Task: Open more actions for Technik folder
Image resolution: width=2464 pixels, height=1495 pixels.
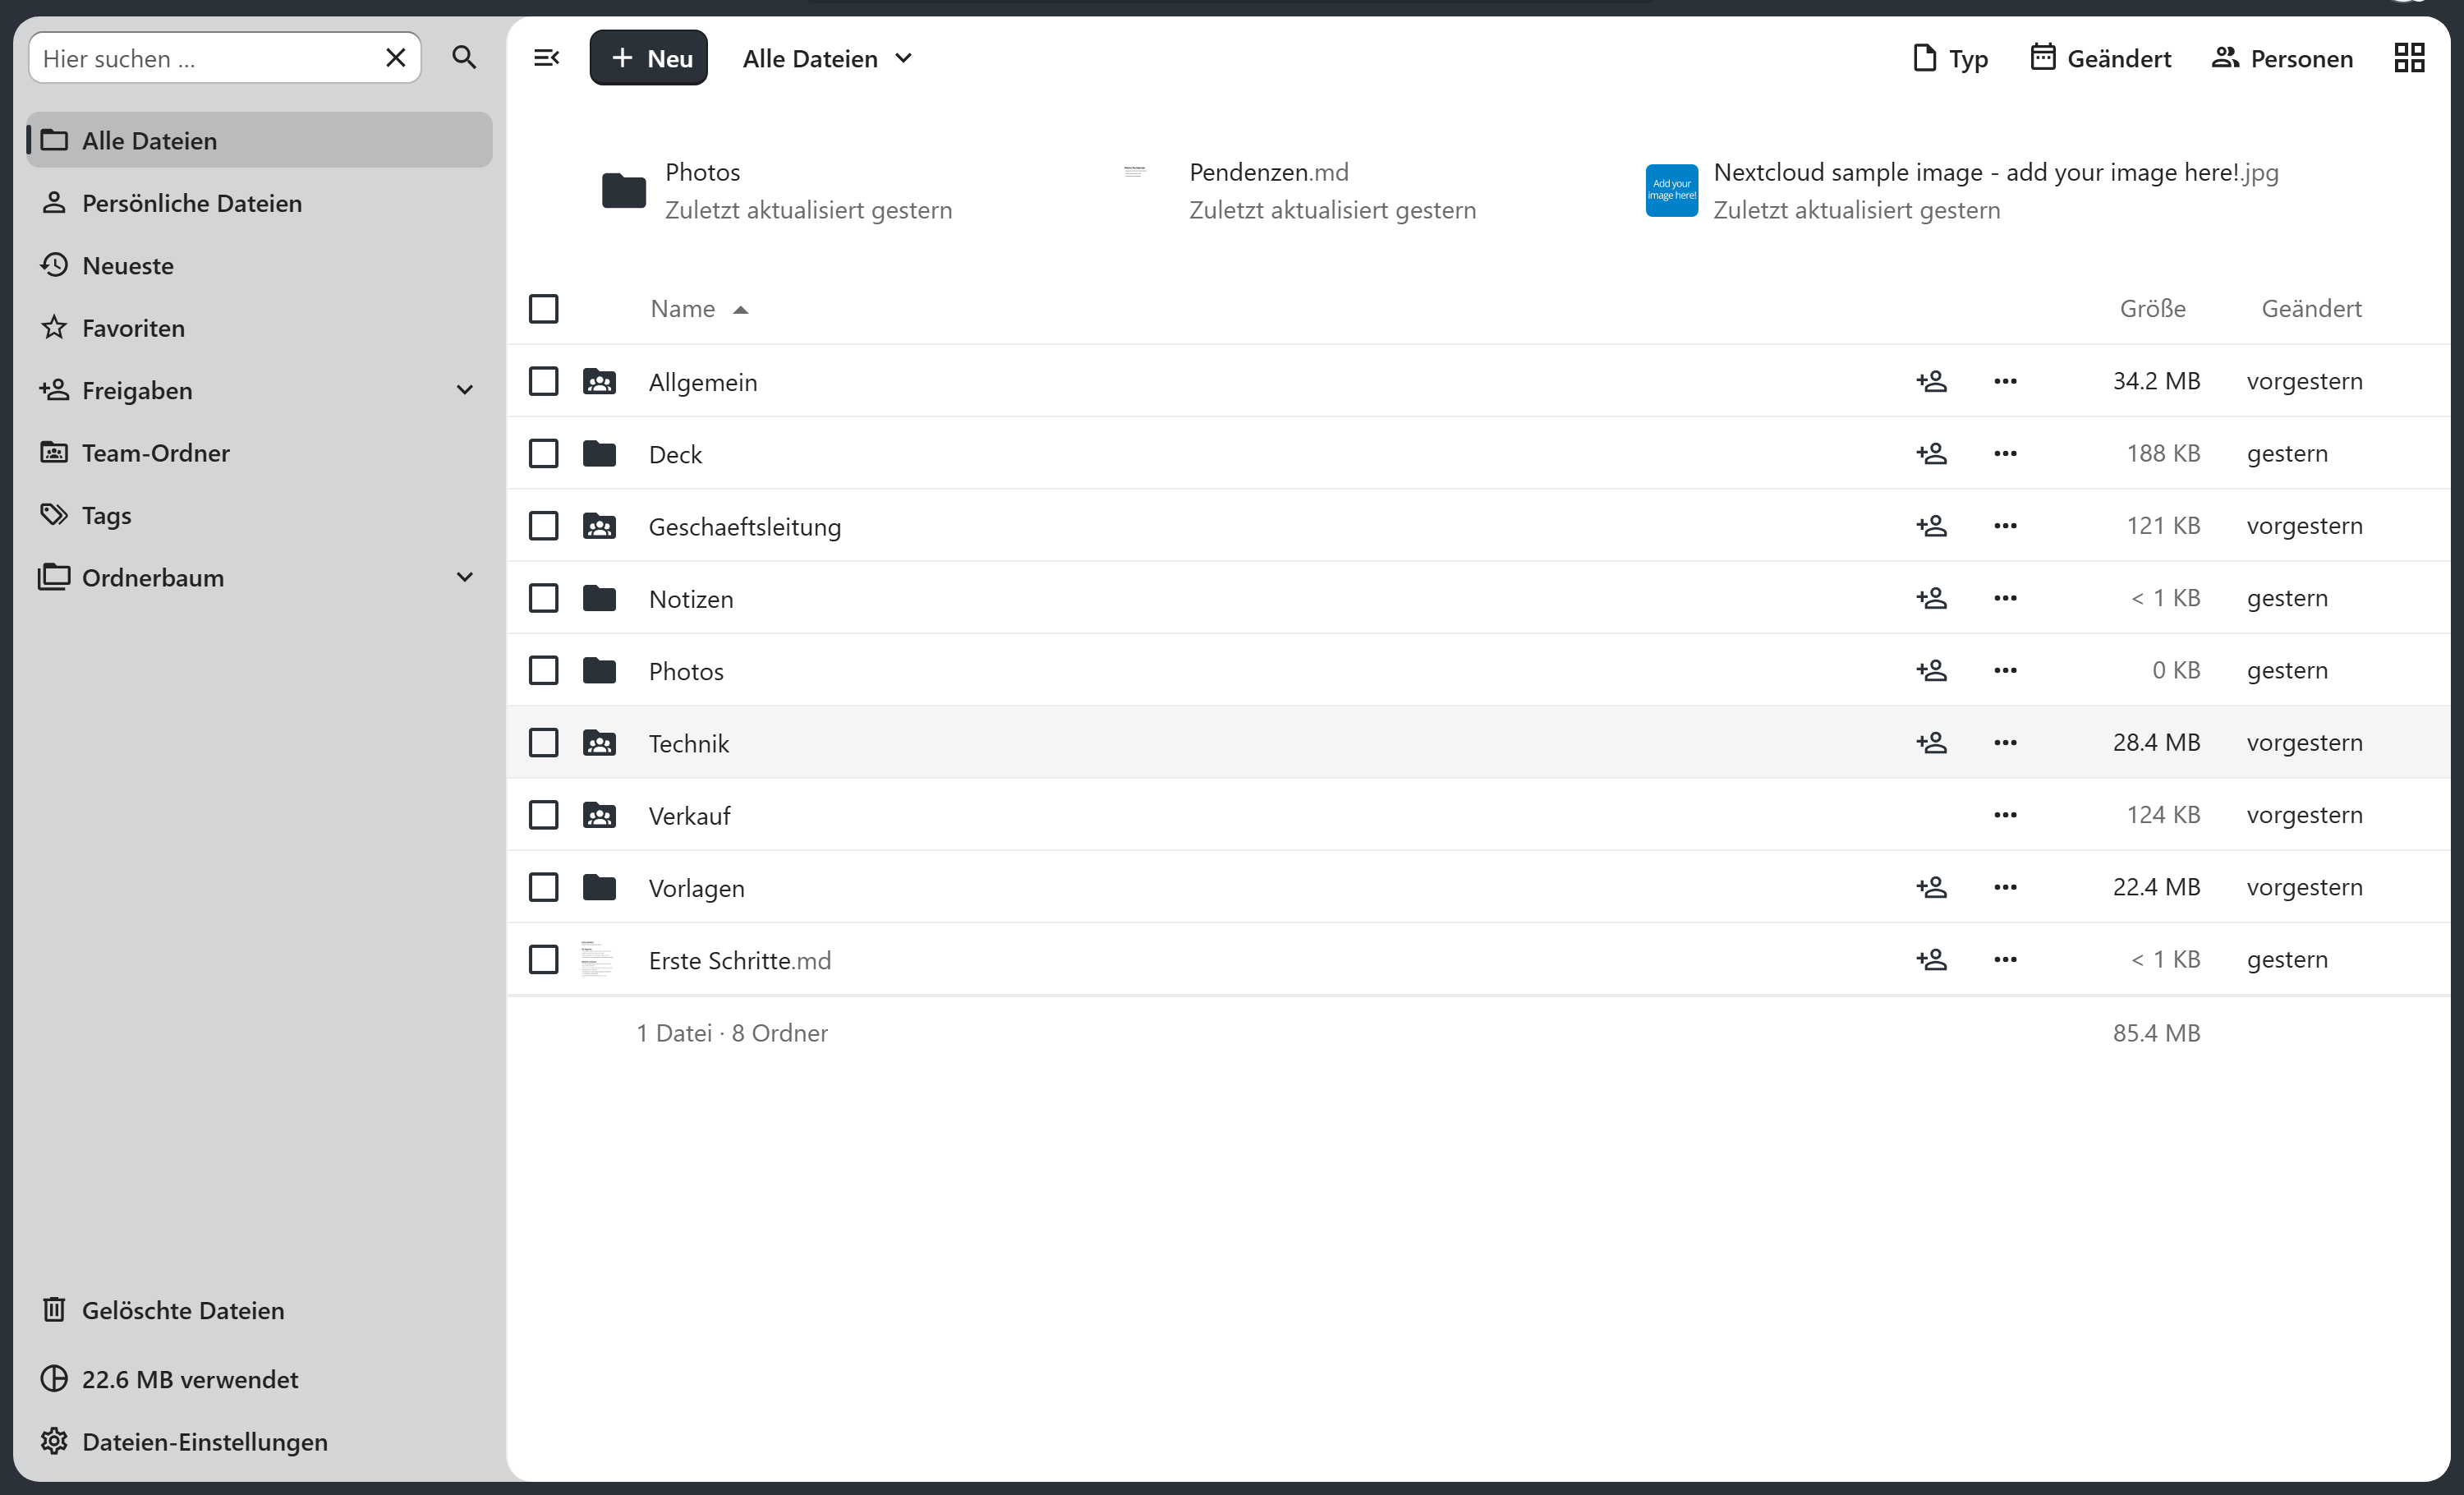Action: coord(2005,743)
